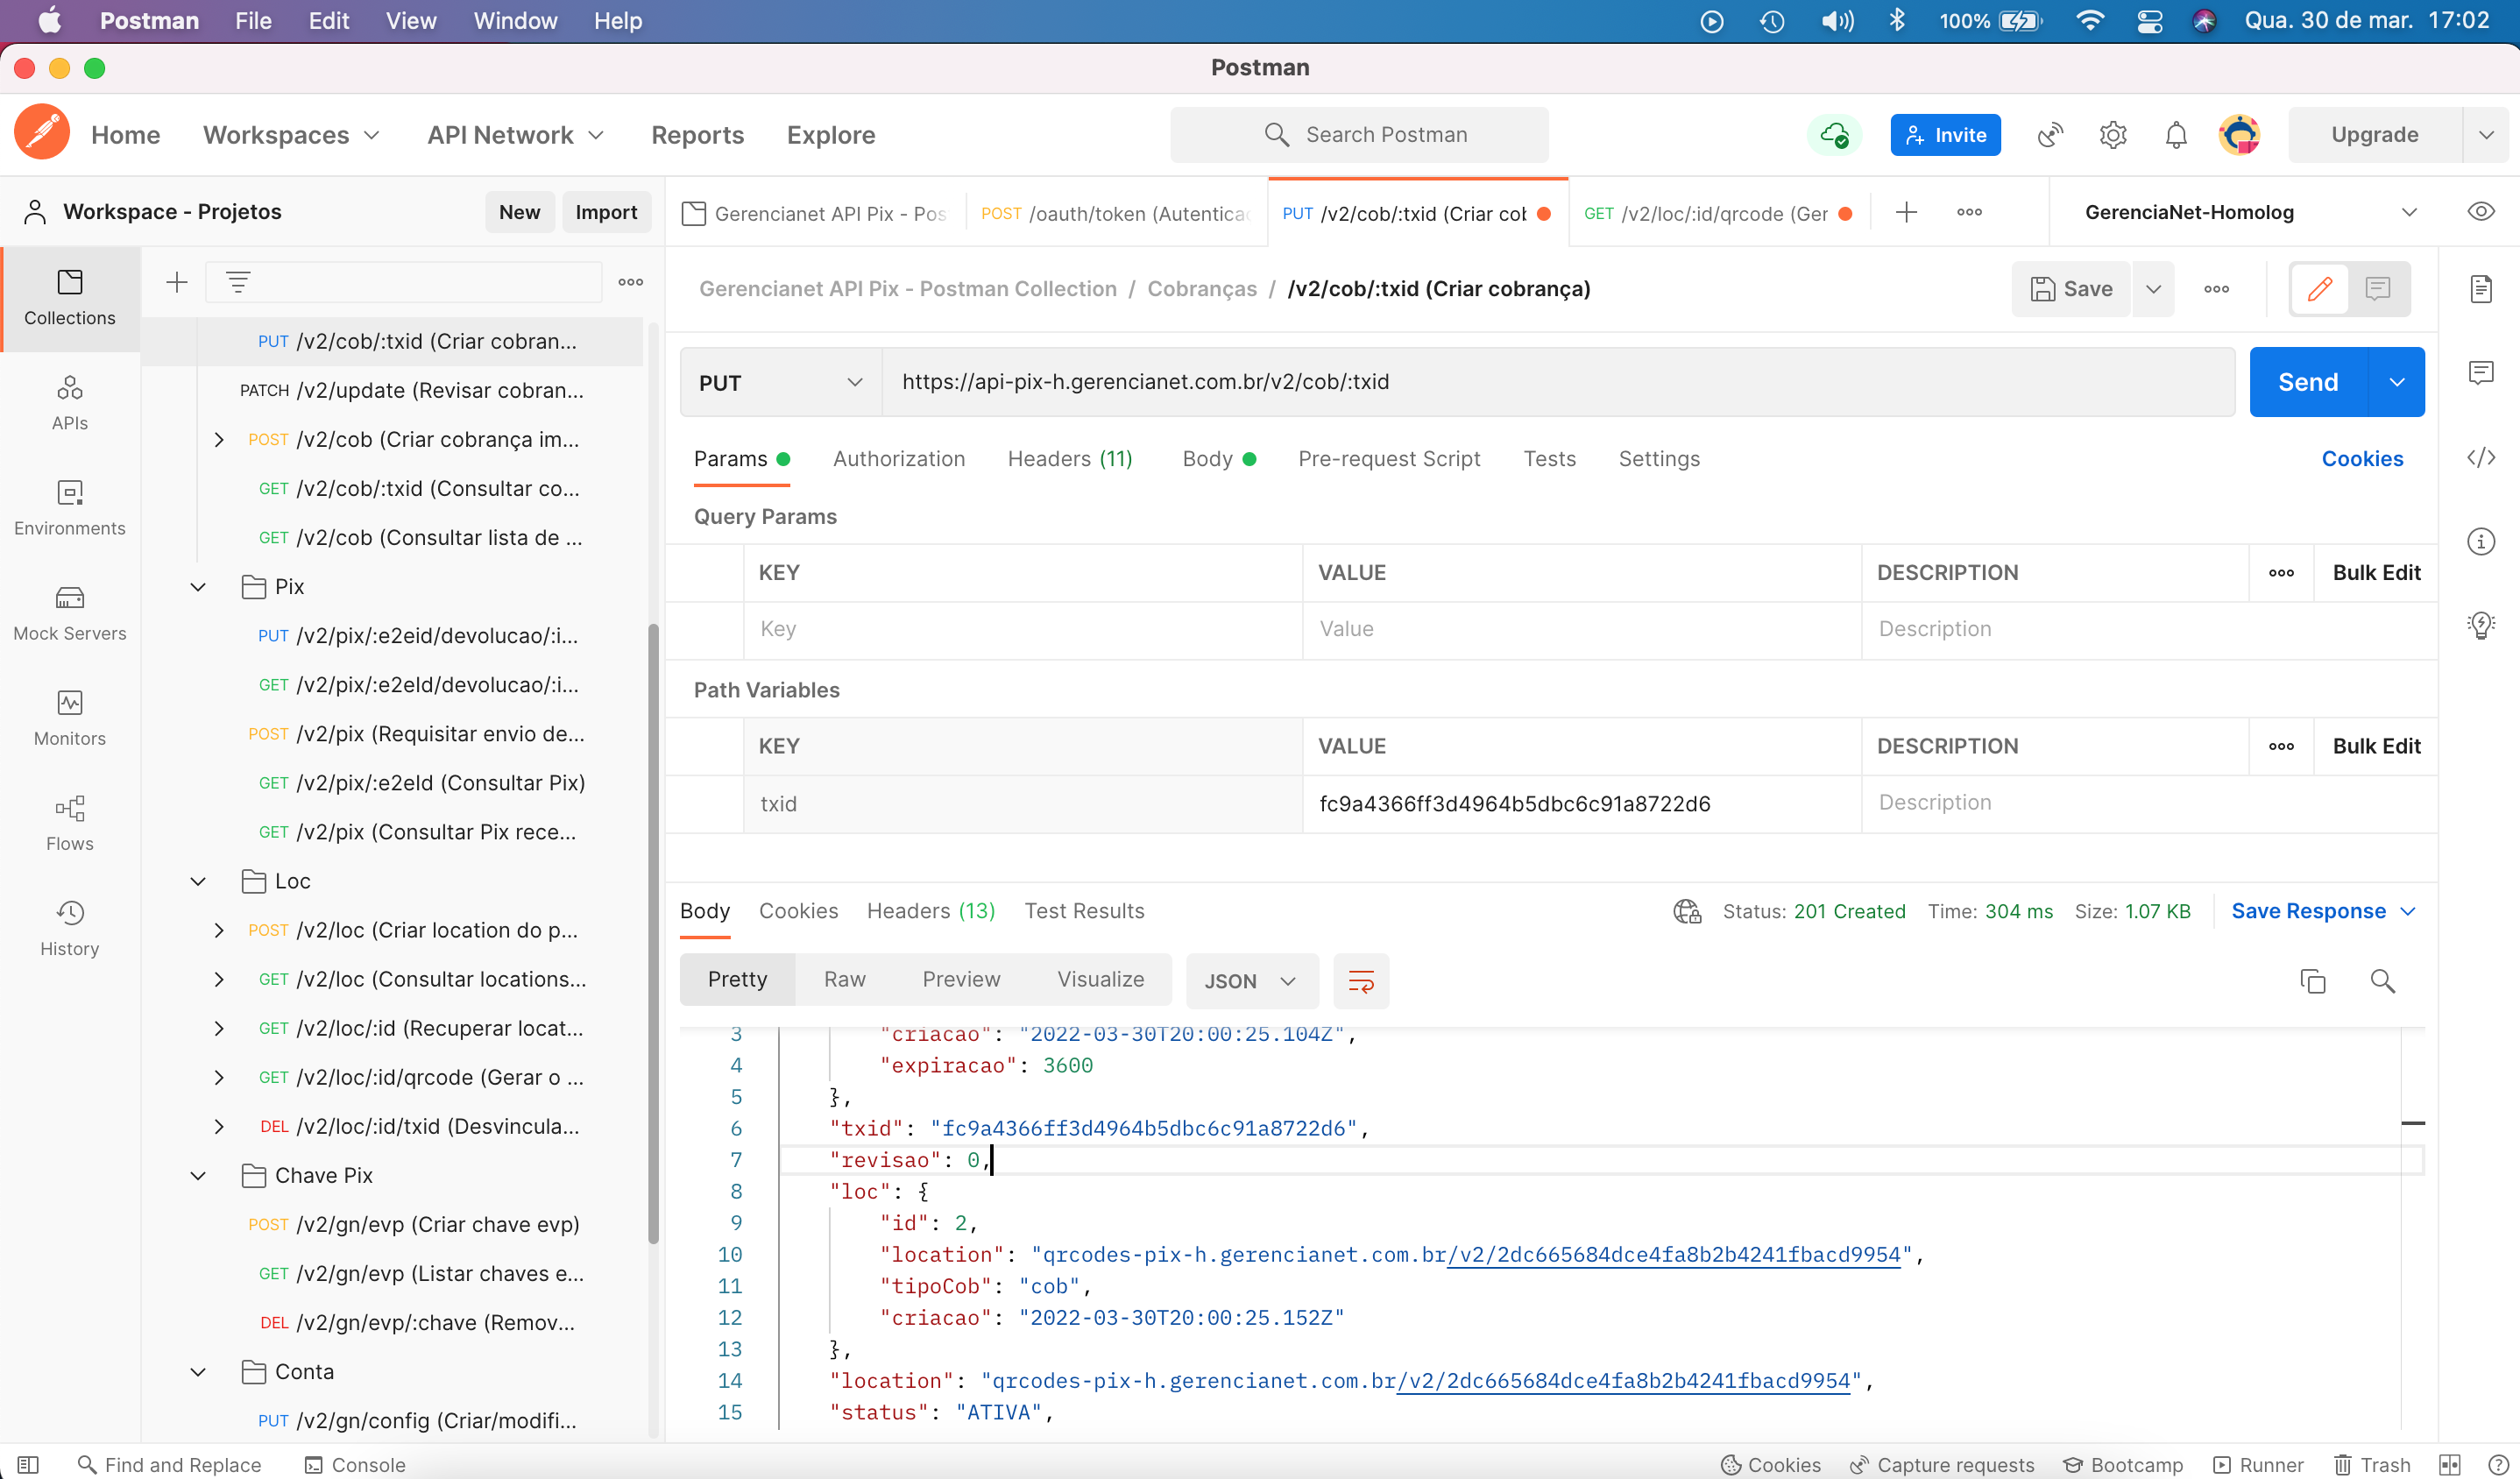Image resolution: width=2520 pixels, height=1479 pixels.
Task: Select the Raw response view
Action: tap(844, 979)
